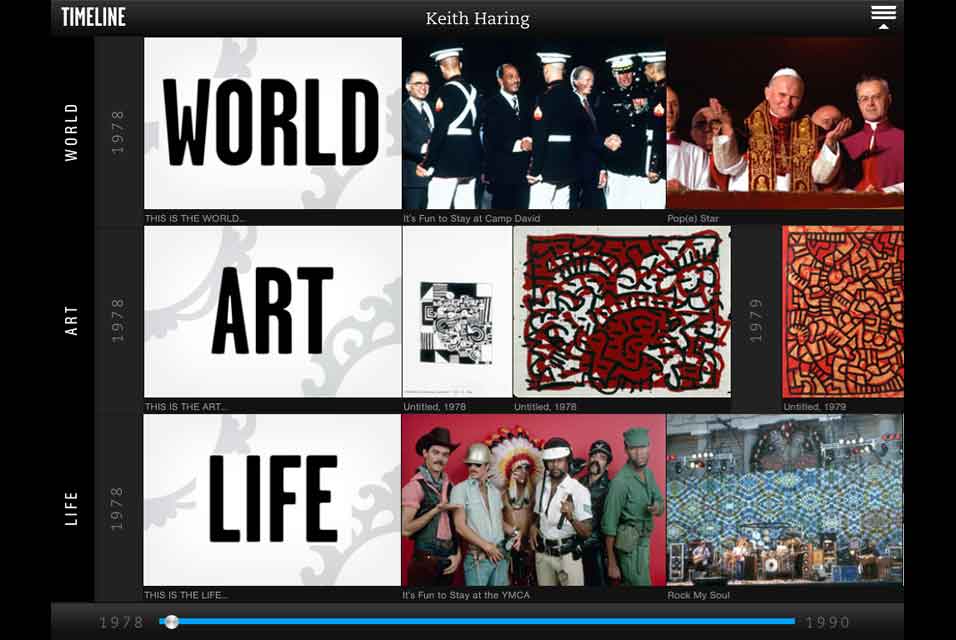The width and height of the screenshot is (956, 640).
Task: Click the 1978 year marker in Art row
Action: coord(118,320)
